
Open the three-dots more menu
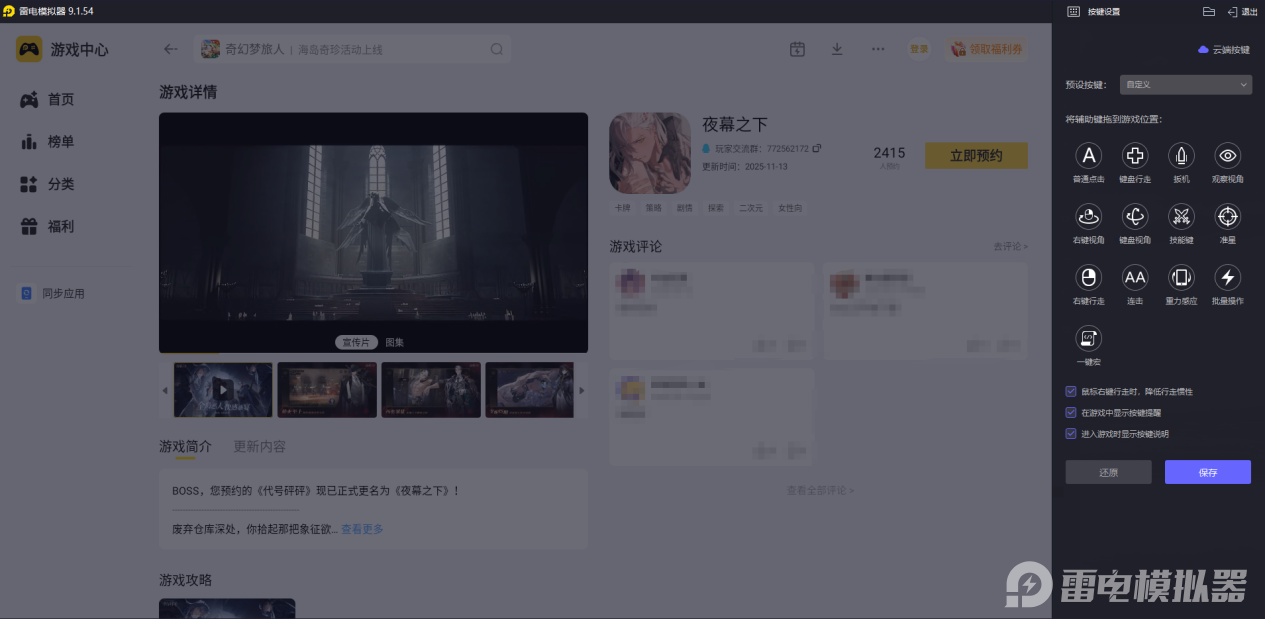878,49
